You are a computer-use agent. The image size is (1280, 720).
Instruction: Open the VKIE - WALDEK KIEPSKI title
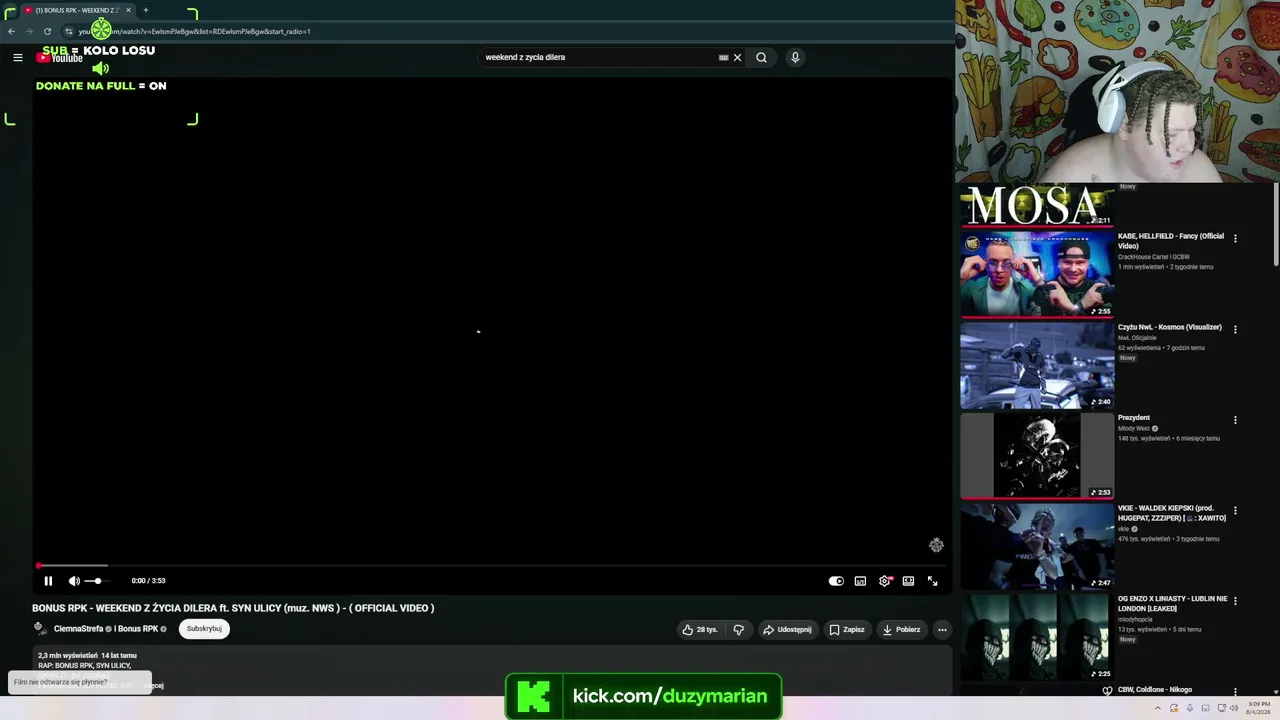tap(1172, 513)
